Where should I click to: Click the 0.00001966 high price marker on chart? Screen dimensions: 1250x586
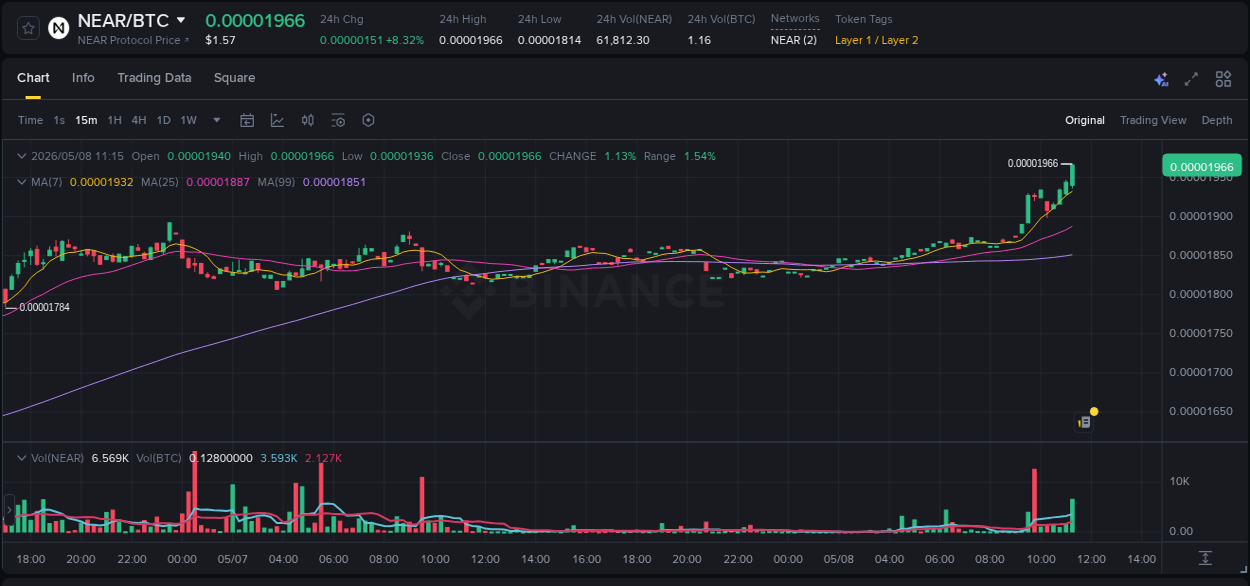pos(1033,163)
